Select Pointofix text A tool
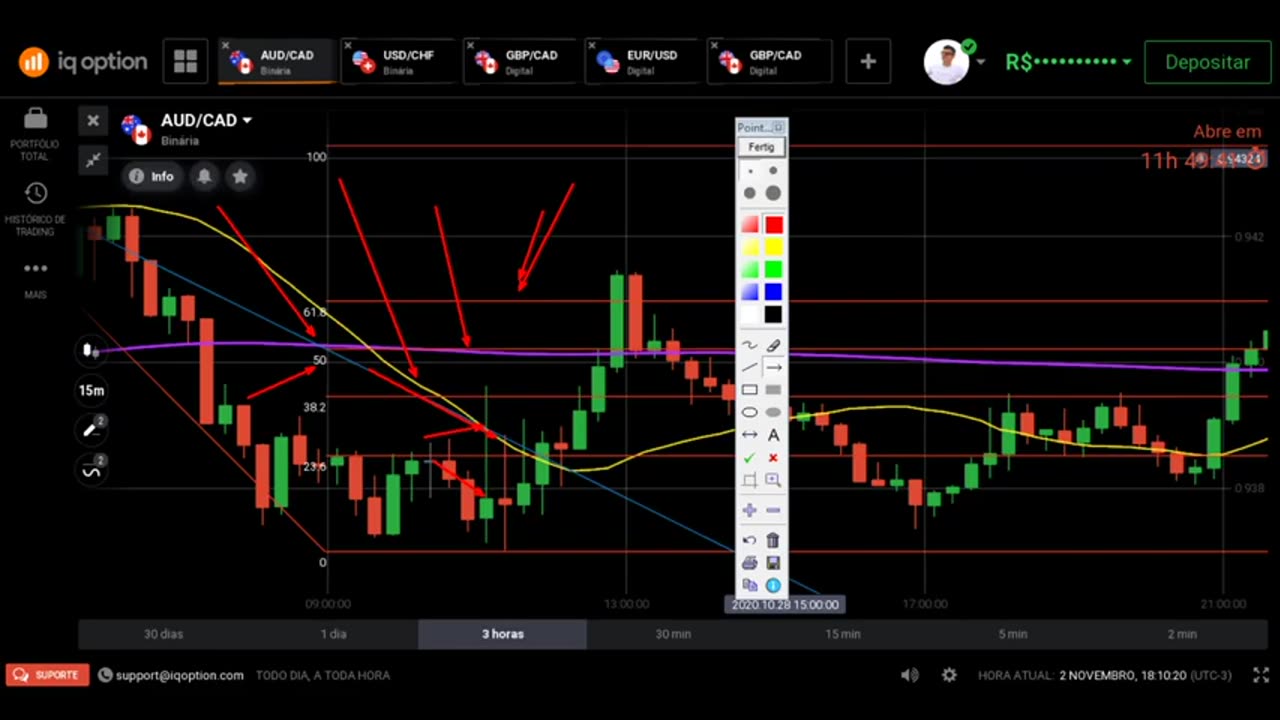Screen dimensions: 1280x720 click(773, 435)
